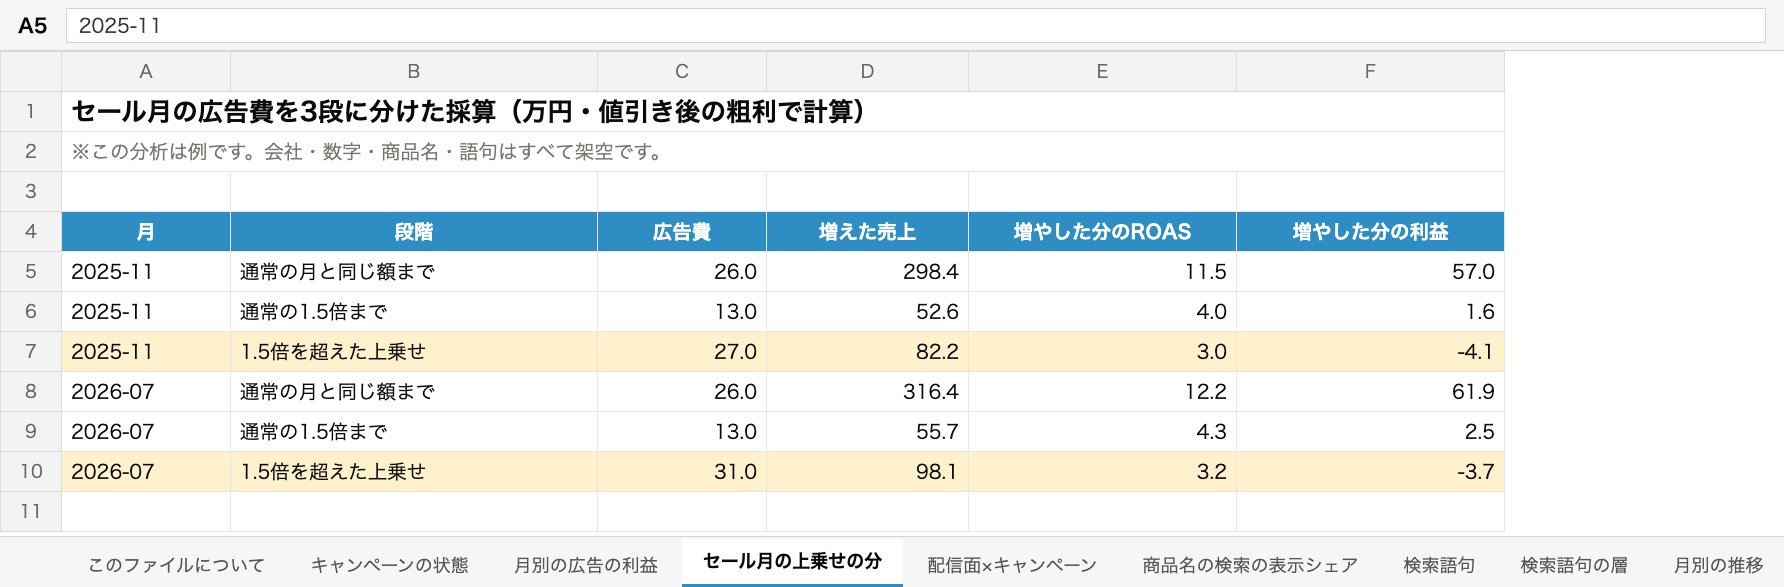The image size is (1784, 587).
Task: Select column A header
Action: point(146,72)
